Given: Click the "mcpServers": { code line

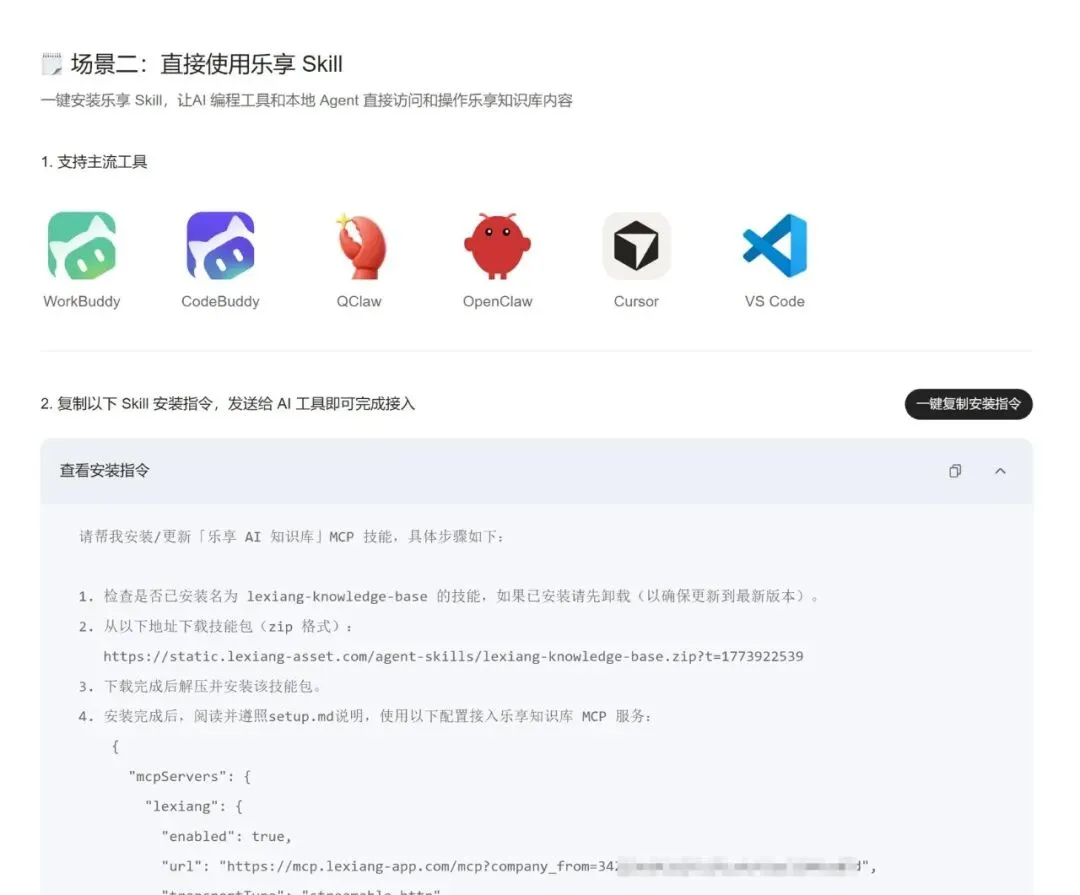Looking at the screenshot, I should 190,776.
